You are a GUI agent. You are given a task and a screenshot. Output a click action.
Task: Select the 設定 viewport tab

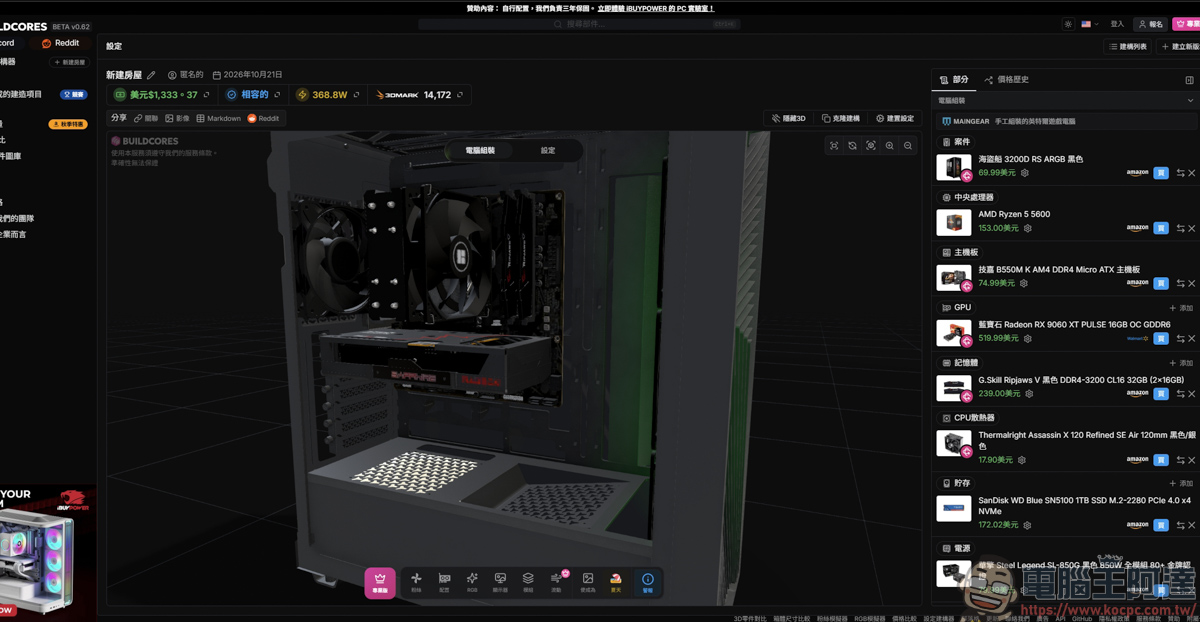pyautogui.click(x=548, y=150)
